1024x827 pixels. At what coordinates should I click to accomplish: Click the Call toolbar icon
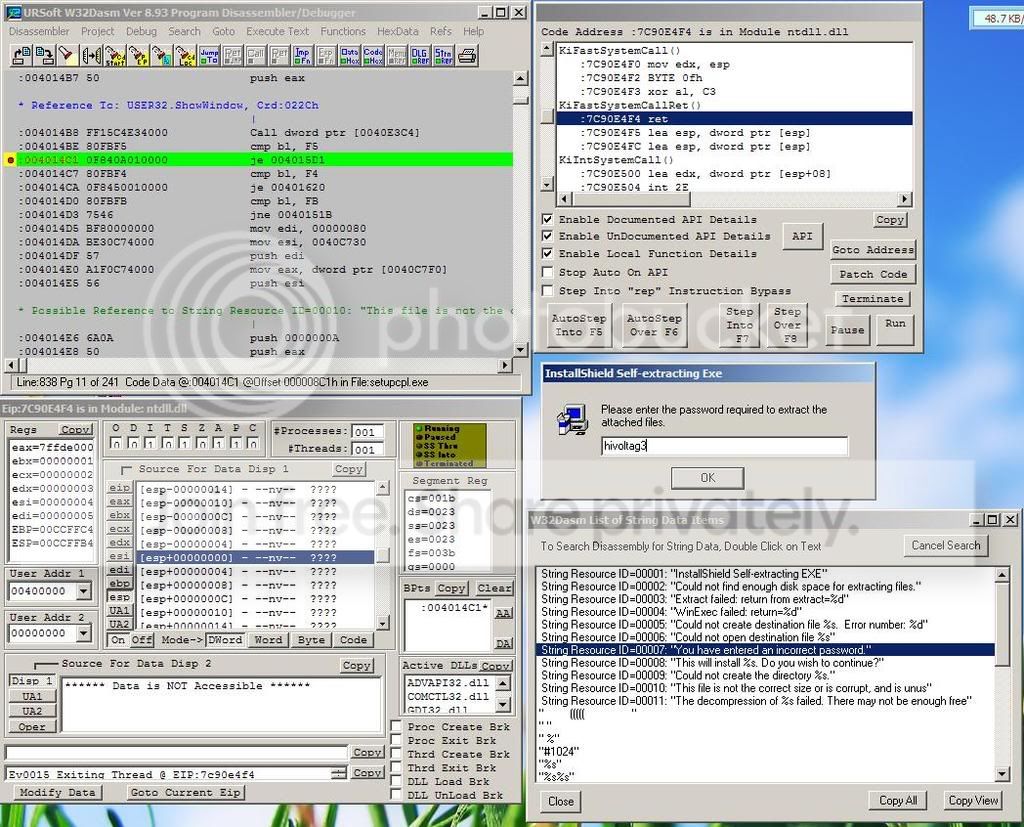pyautogui.click(x=255, y=56)
